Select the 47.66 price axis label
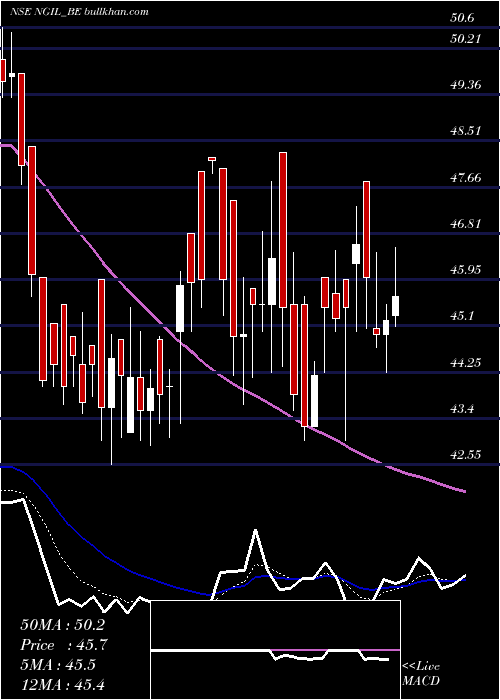The height and width of the screenshot is (700, 500). [466, 178]
